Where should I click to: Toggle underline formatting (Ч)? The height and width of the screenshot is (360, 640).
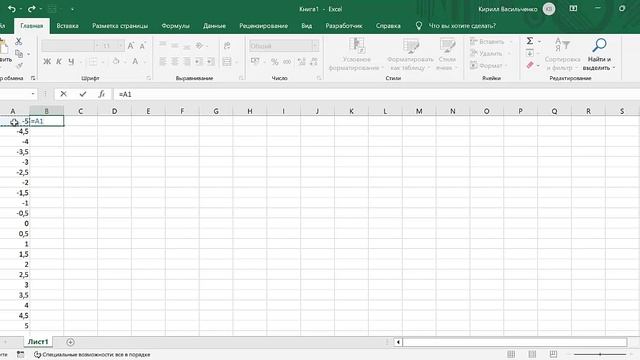pyautogui.click(x=71, y=62)
